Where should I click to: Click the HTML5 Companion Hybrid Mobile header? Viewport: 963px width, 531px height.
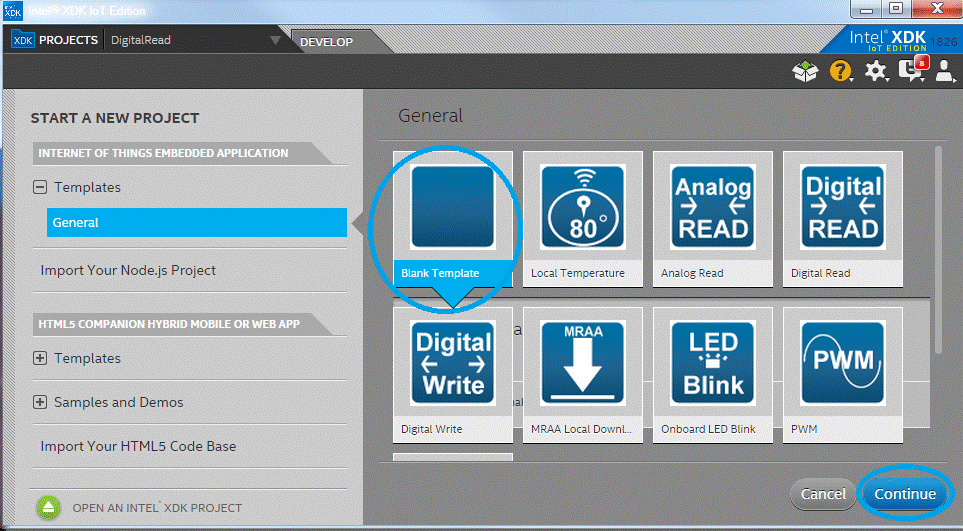(x=169, y=324)
